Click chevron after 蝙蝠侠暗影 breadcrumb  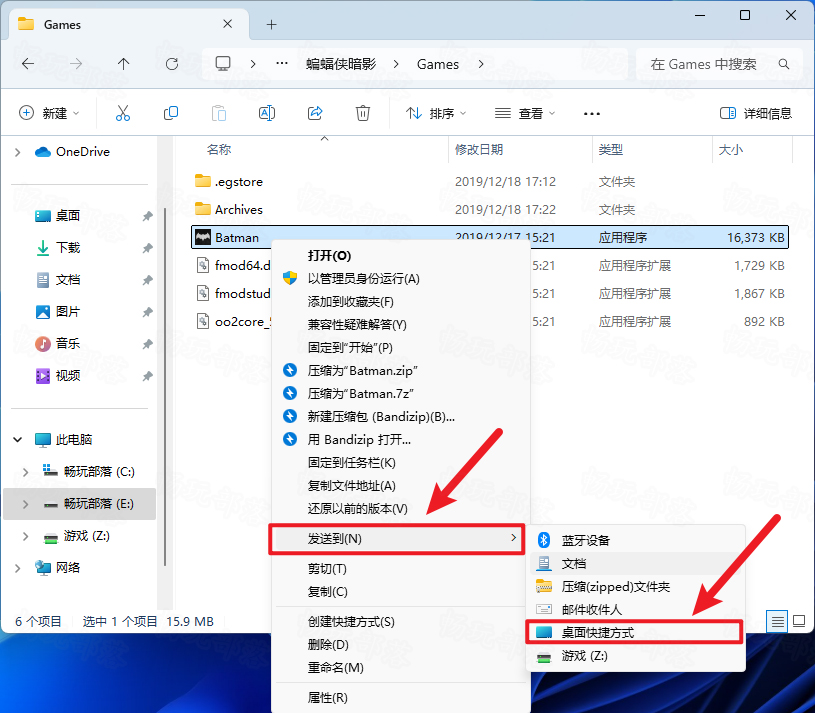click(x=396, y=64)
